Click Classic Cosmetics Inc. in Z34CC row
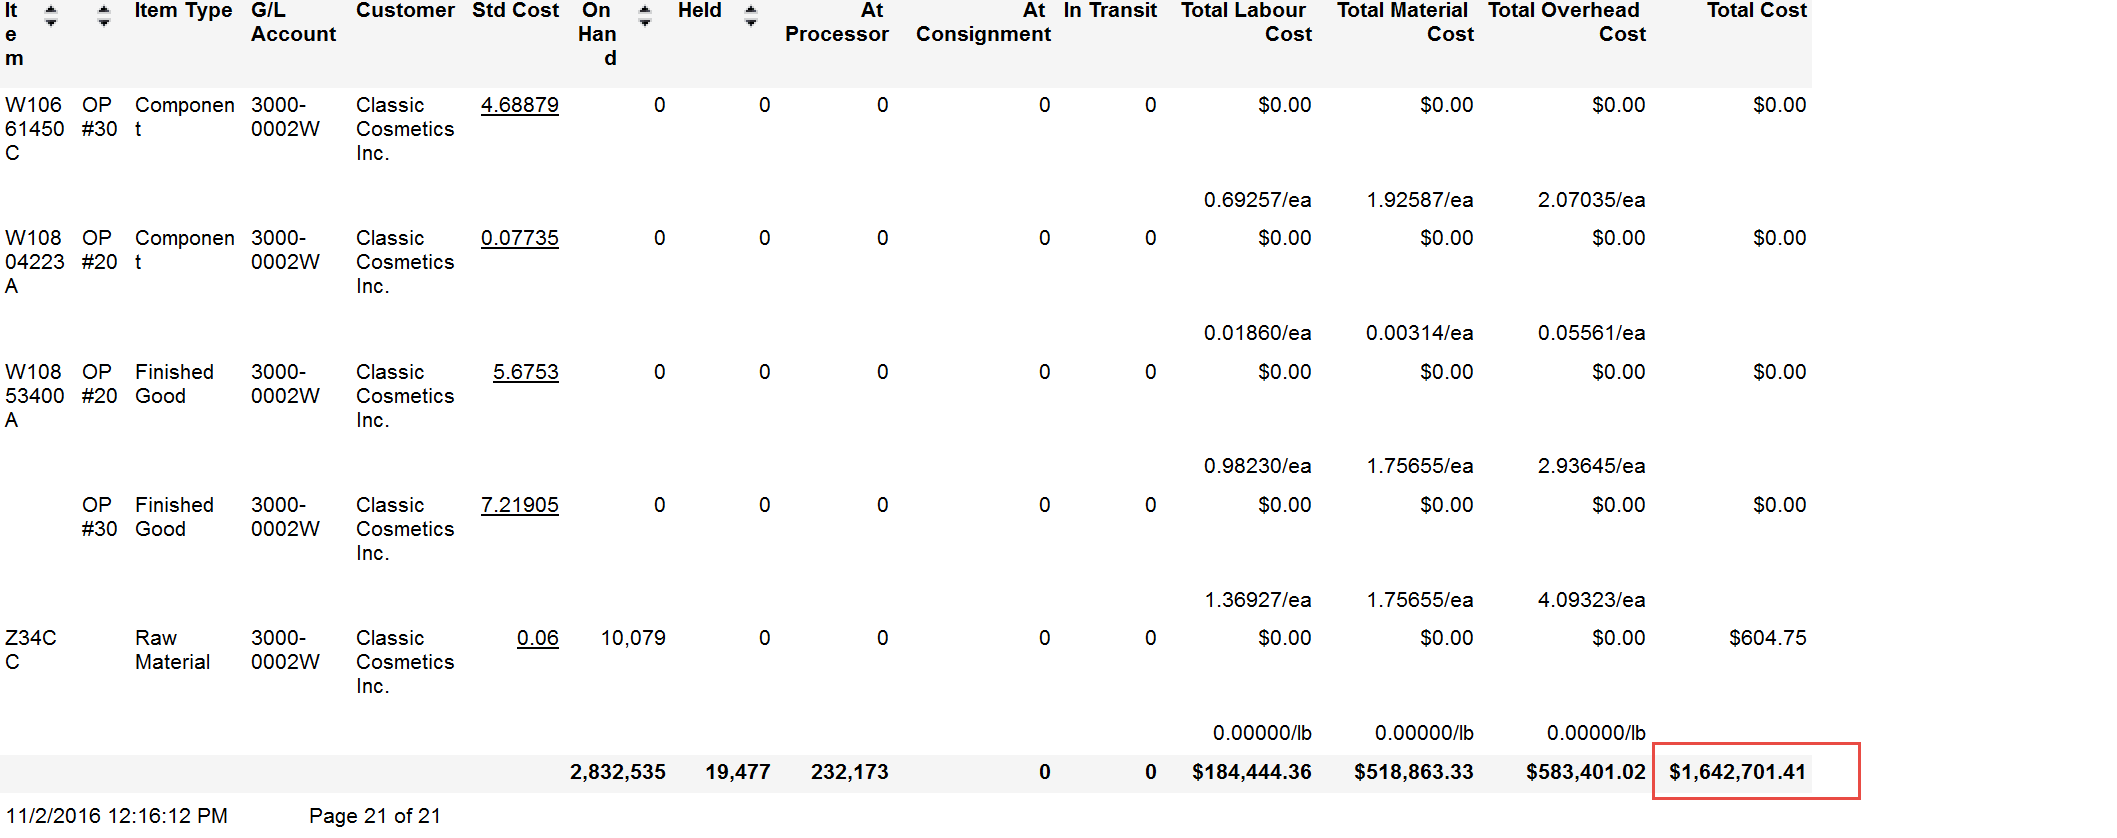2117x838 pixels. [404, 662]
